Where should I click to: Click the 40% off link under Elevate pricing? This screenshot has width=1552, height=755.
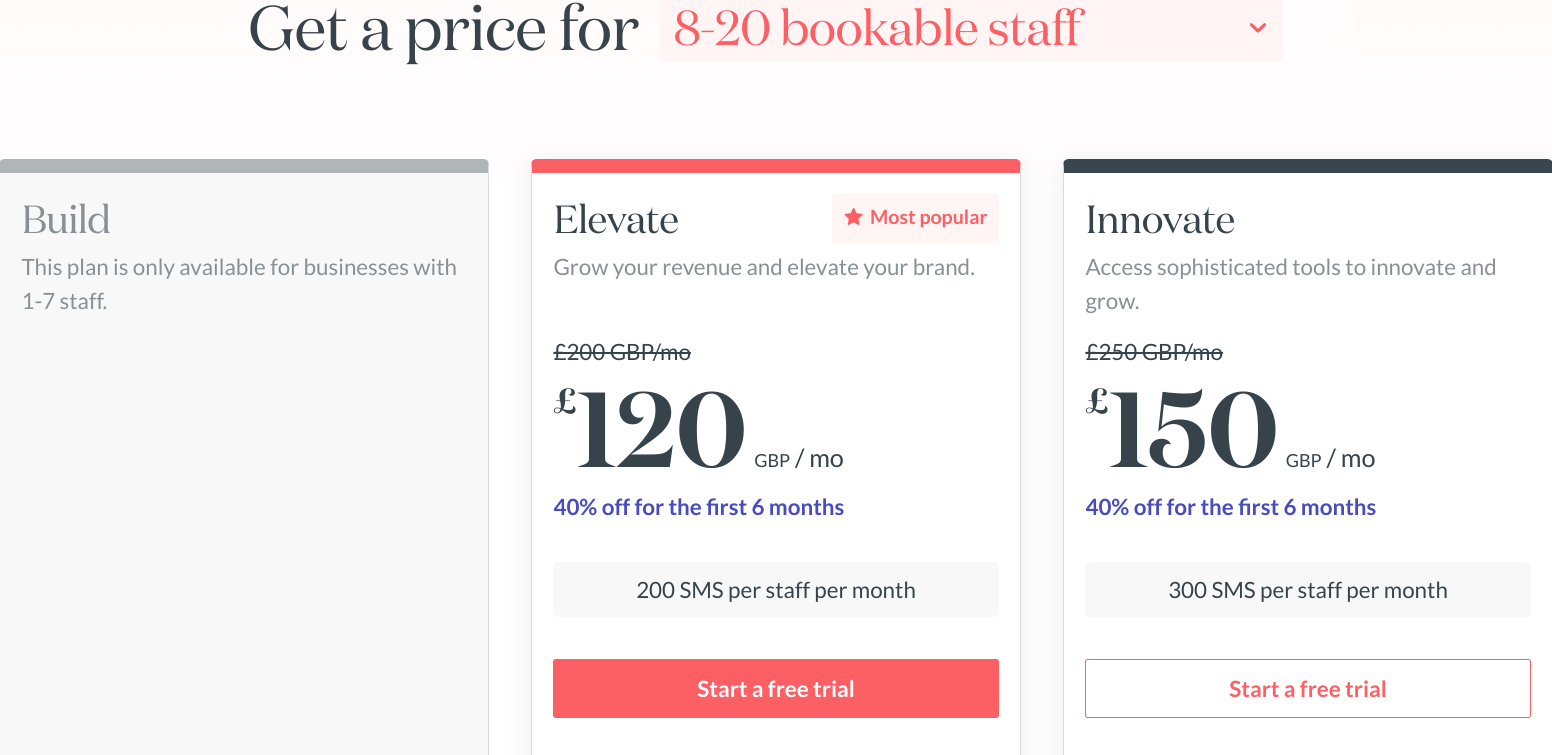698,507
